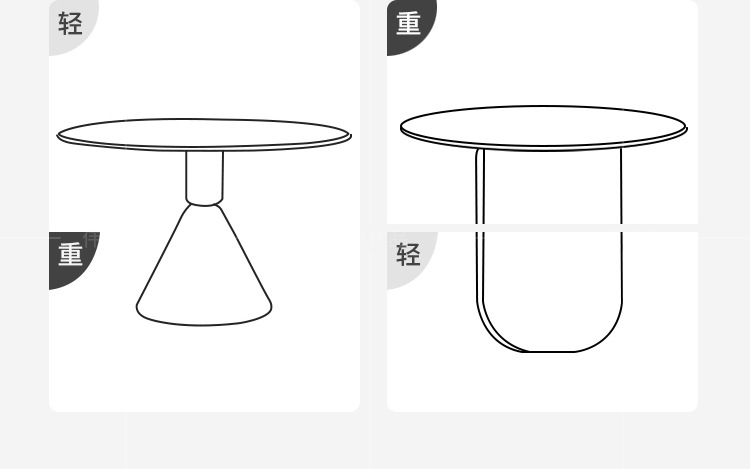Click the oval tabletop of the U-base table
The height and width of the screenshot is (469, 750).
click(x=544, y=128)
